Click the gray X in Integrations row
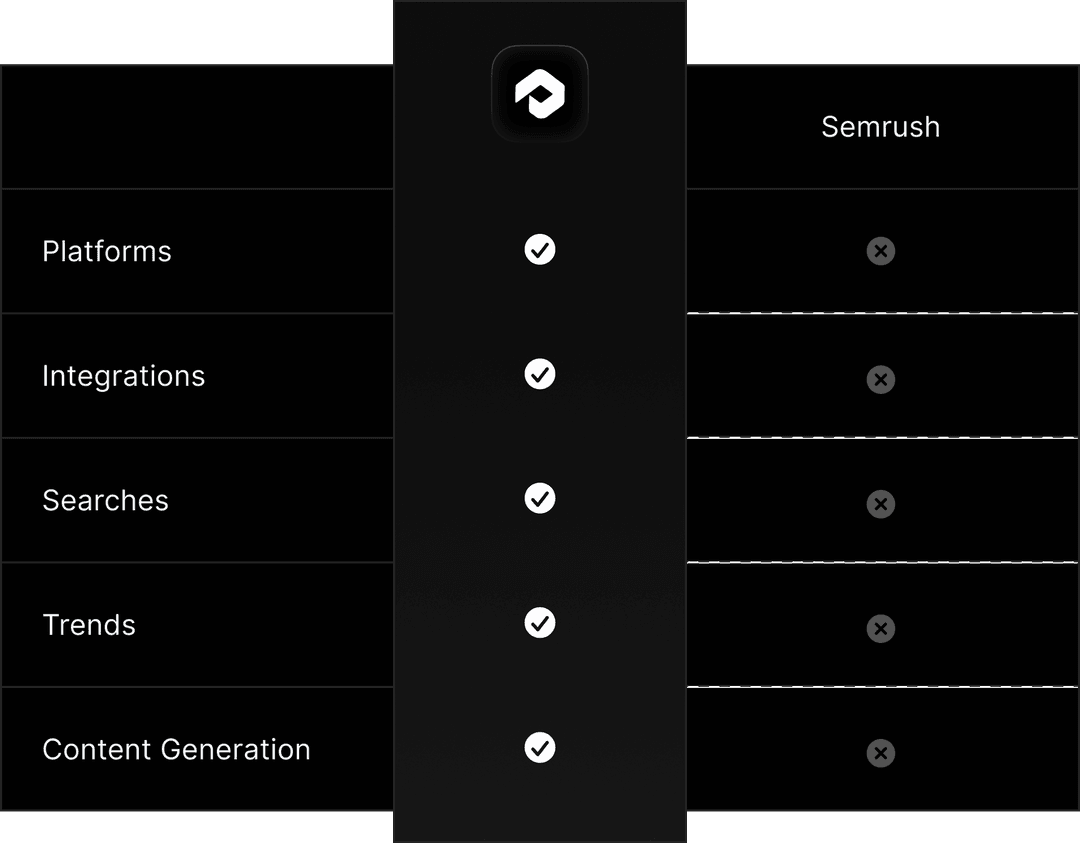This screenshot has width=1080, height=843. coord(881,379)
